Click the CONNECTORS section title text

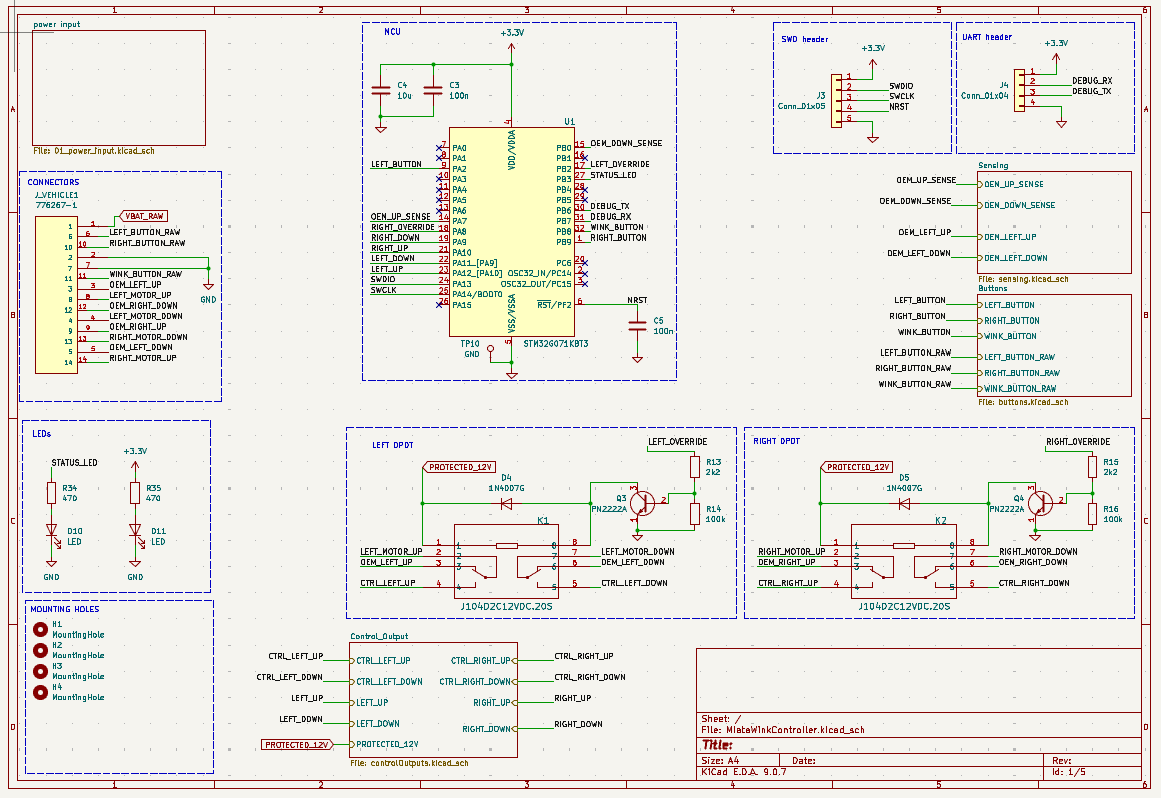click(53, 182)
